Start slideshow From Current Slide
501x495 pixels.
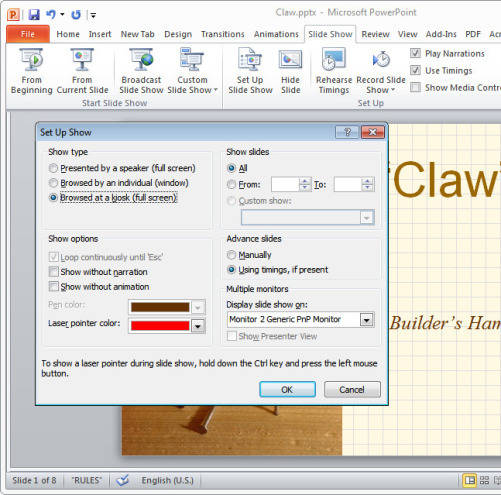click(x=82, y=71)
